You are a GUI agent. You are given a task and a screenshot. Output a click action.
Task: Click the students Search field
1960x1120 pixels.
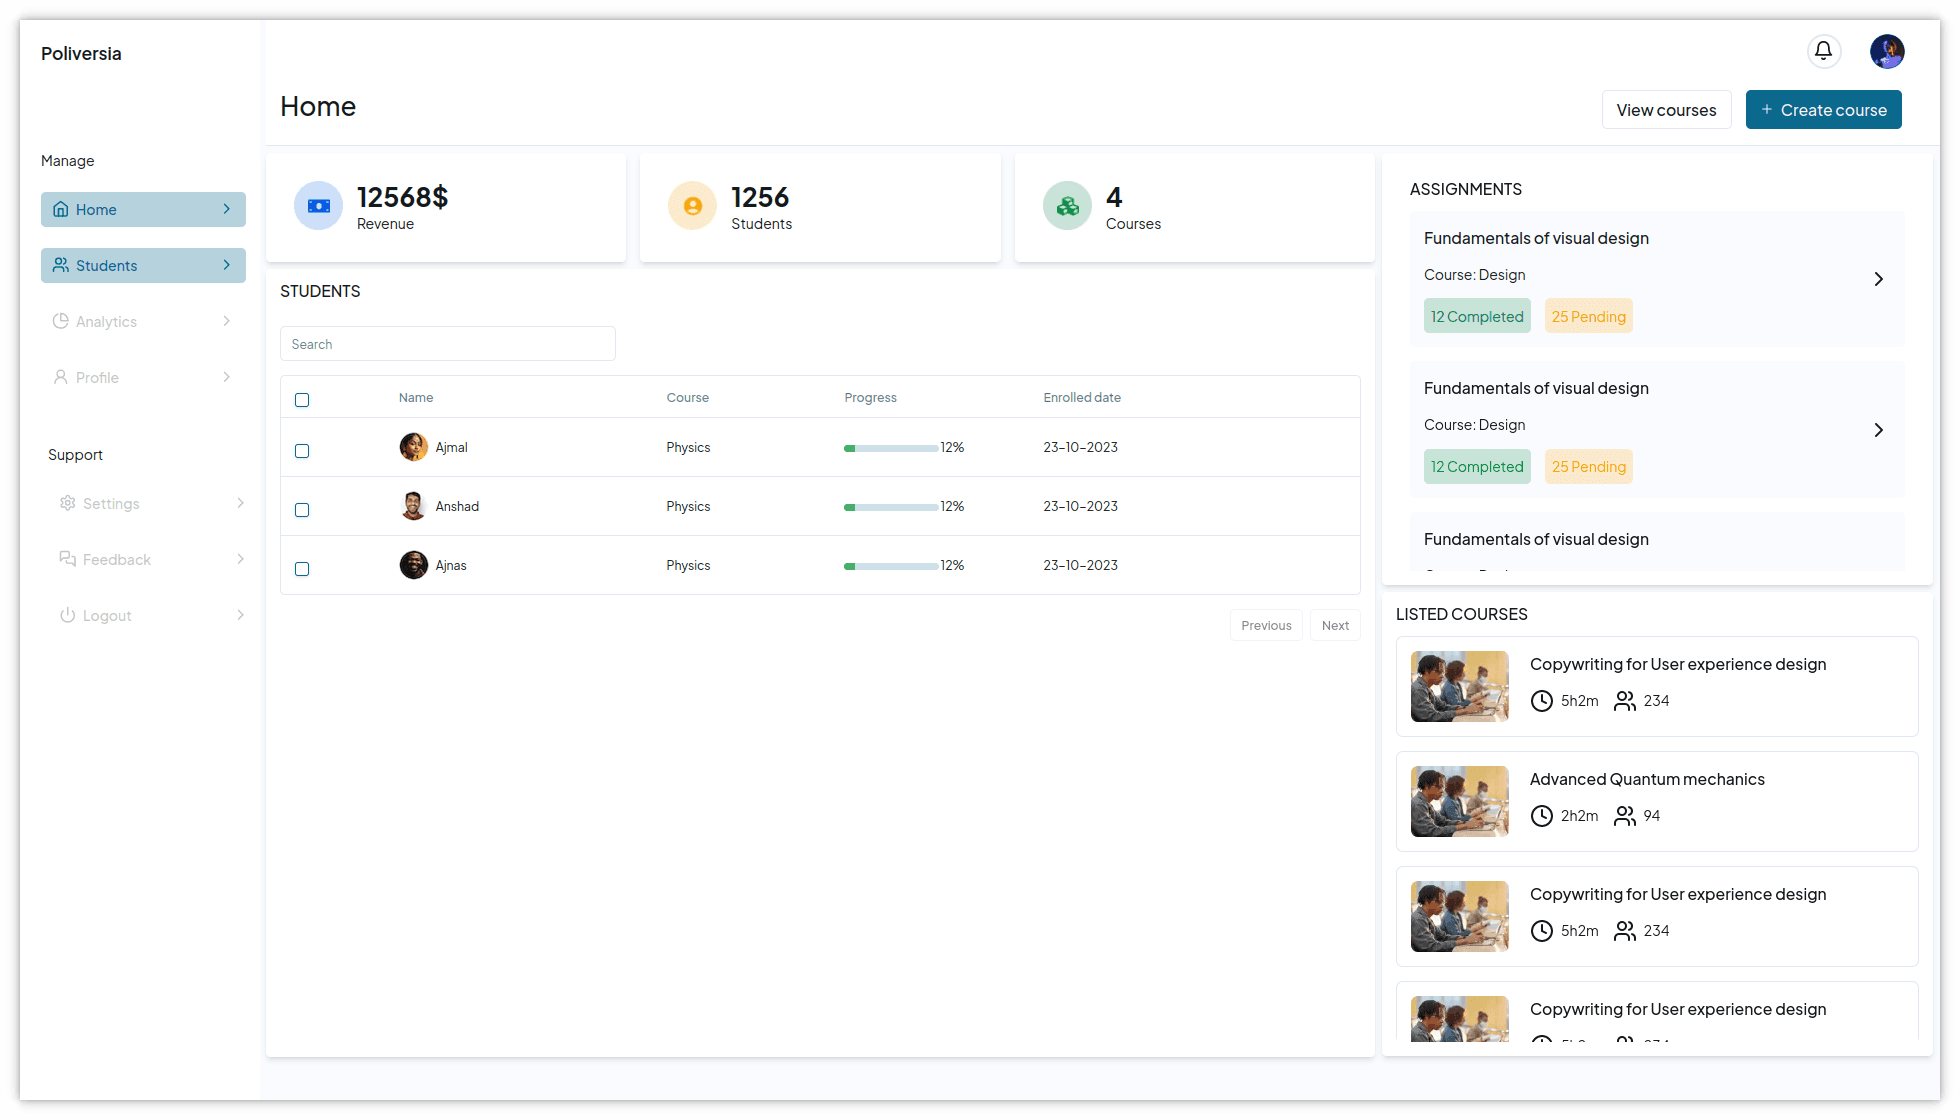tap(447, 344)
